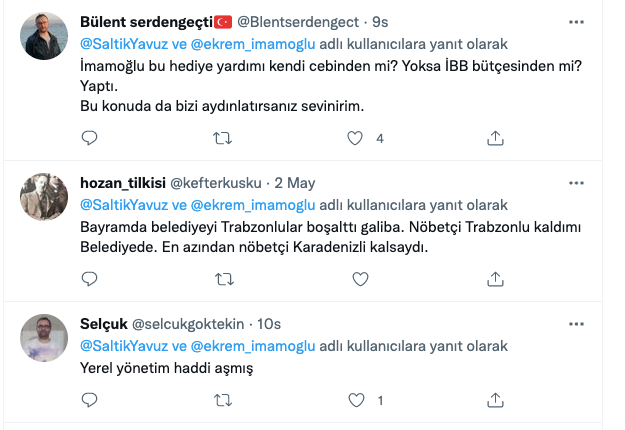Share Bülent serdengeçti's tweet
The height and width of the screenshot is (430, 625).
495,138
